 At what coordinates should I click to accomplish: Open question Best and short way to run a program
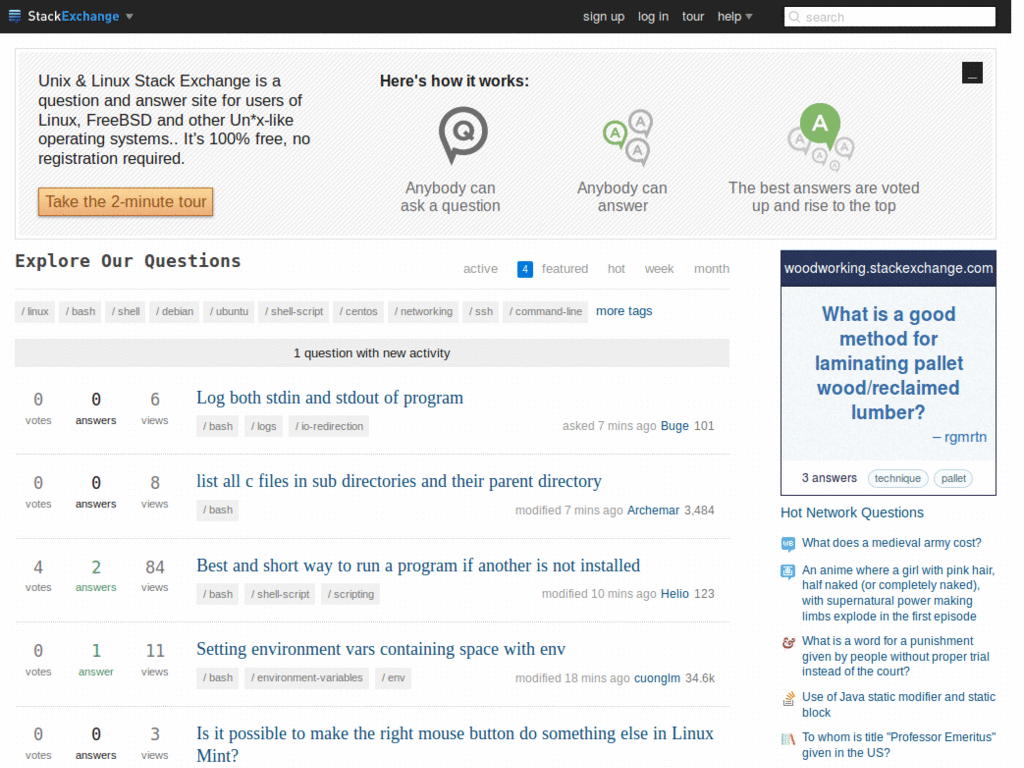(418, 566)
